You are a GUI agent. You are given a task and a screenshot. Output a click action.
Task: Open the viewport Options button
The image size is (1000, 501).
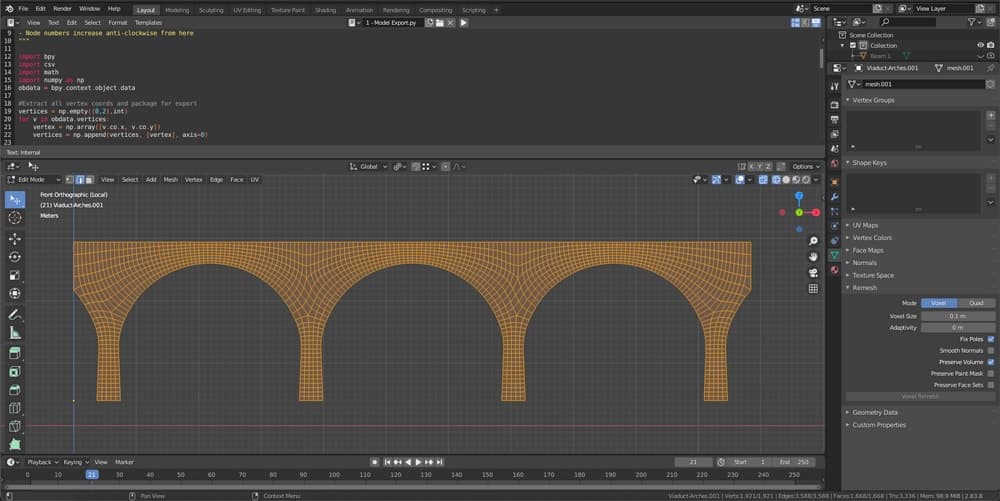point(804,166)
